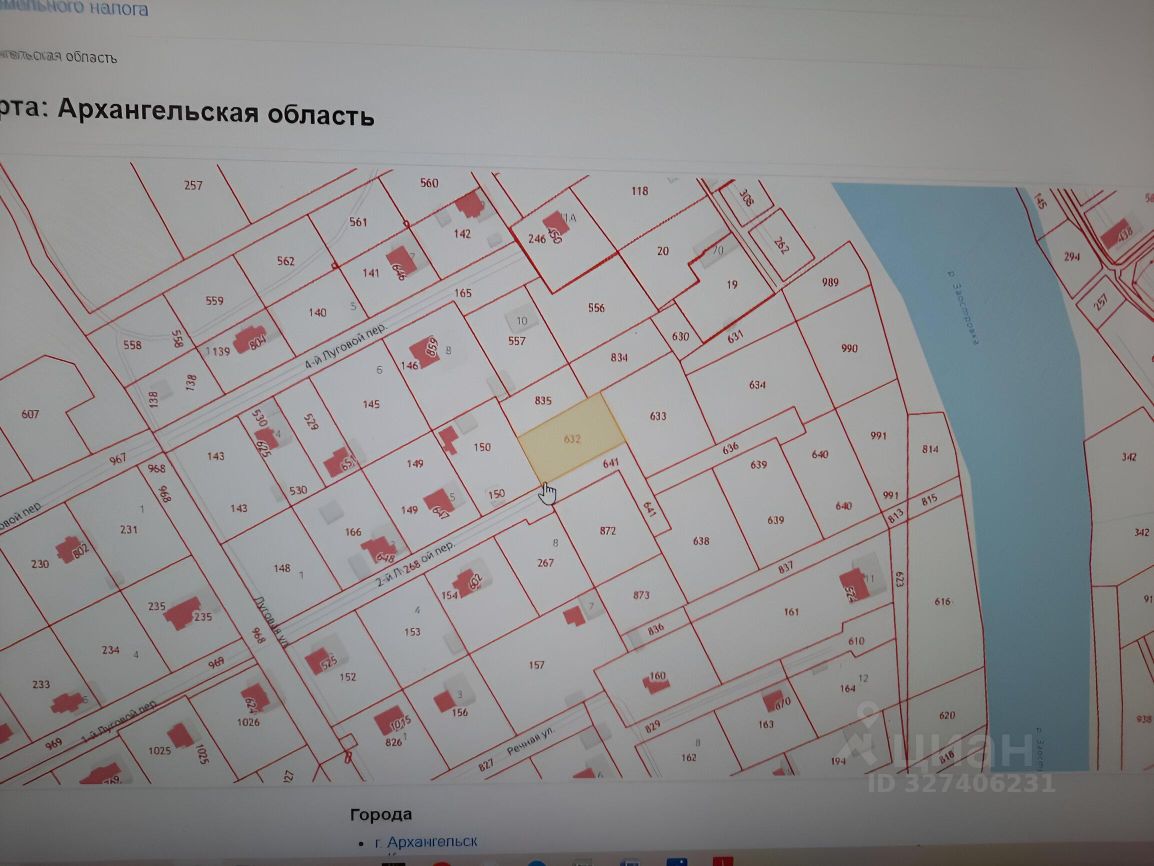
Task: Select parcel 620 beside the river
Action: pos(947,715)
